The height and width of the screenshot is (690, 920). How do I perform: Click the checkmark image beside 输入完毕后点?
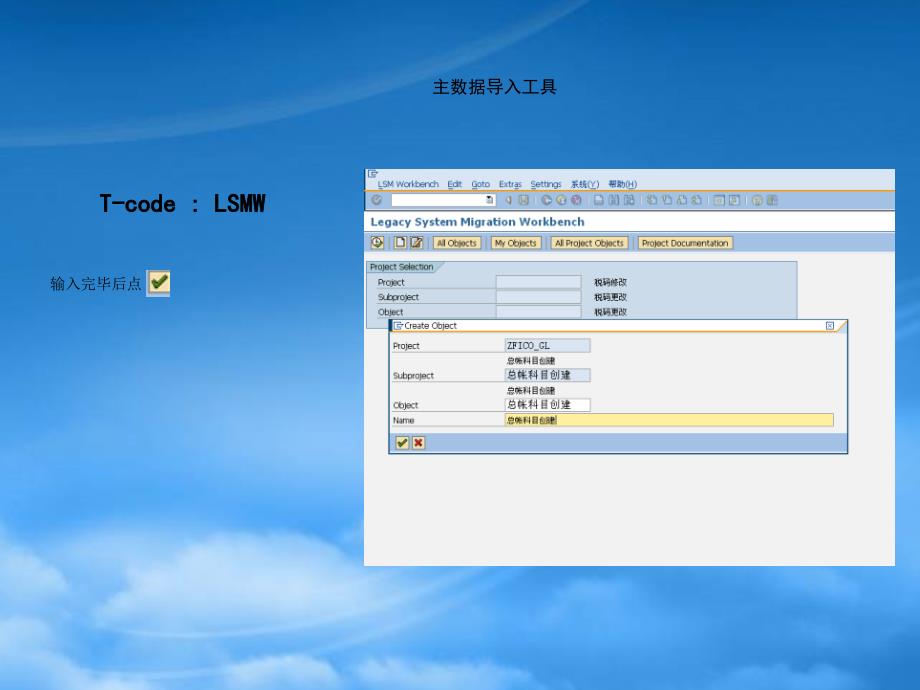(x=158, y=283)
